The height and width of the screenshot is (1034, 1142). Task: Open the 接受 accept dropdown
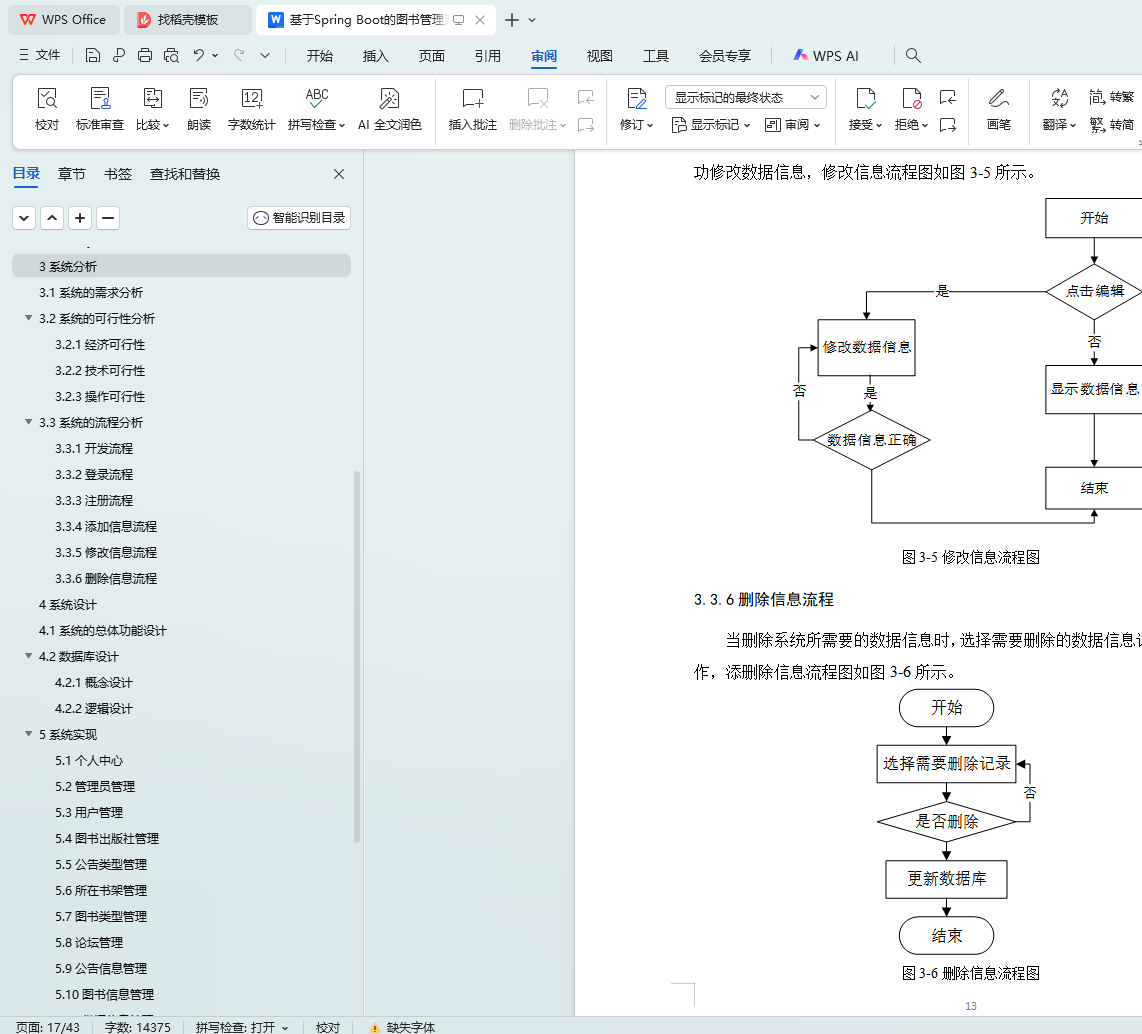(865, 125)
